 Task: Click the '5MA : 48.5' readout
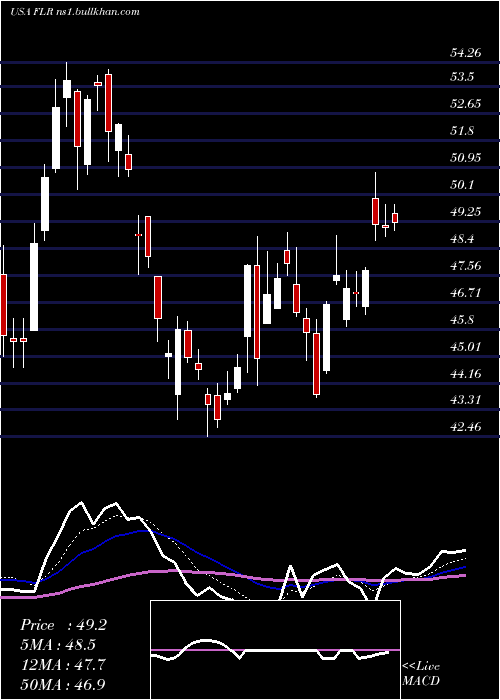[x=58, y=645]
